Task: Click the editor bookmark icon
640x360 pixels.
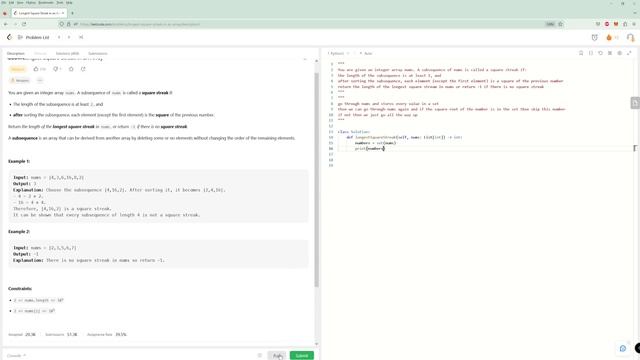Action: (581, 53)
